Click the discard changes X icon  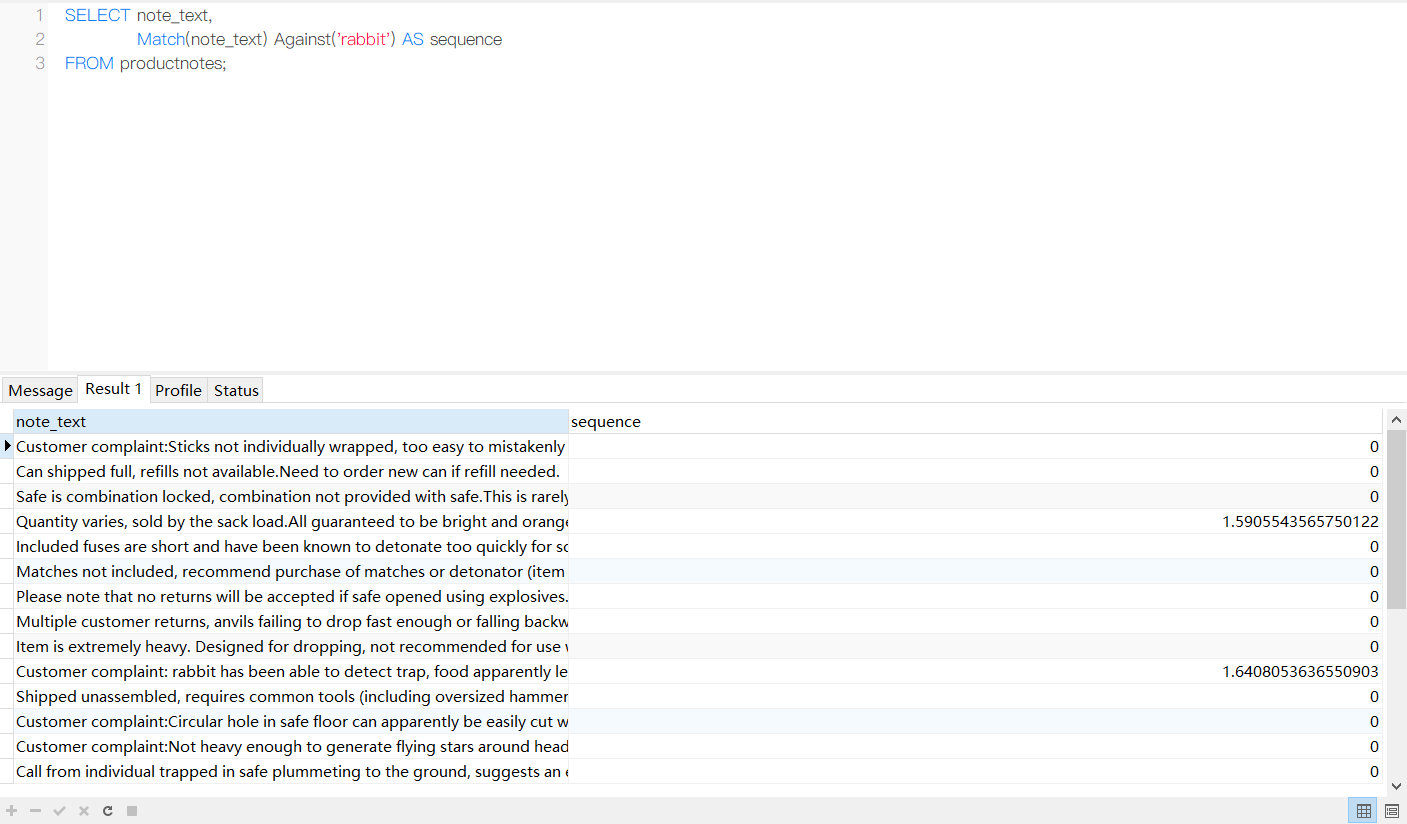[84, 811]
